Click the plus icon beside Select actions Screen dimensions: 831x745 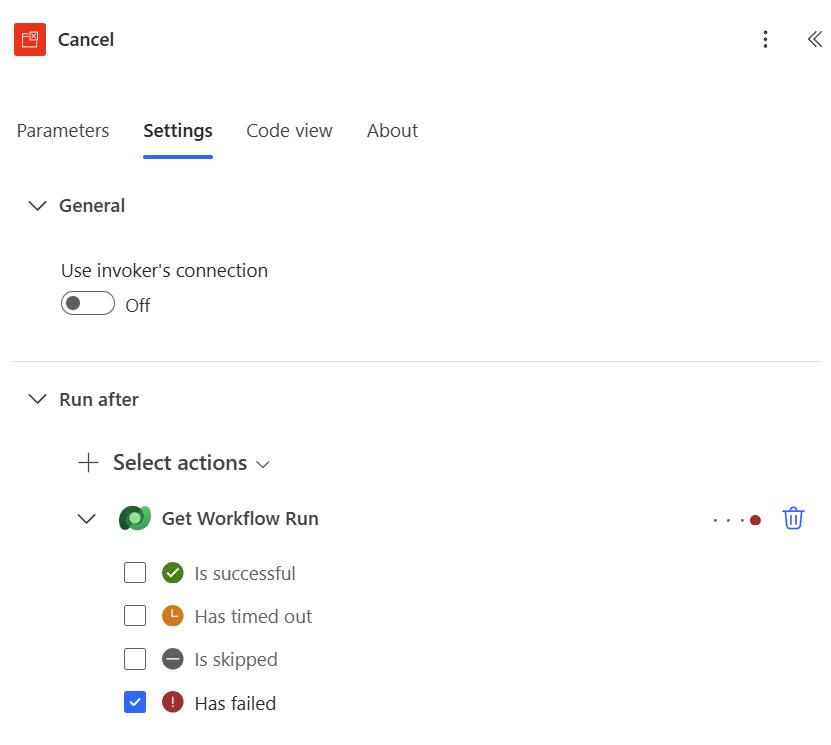pyautogui.click(x=89, y=463)
